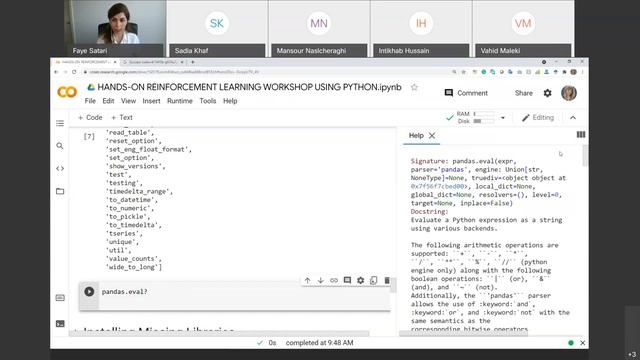Select Vahid Maleki participant tile
Screen dimensions: 640x360
(523, 28)
